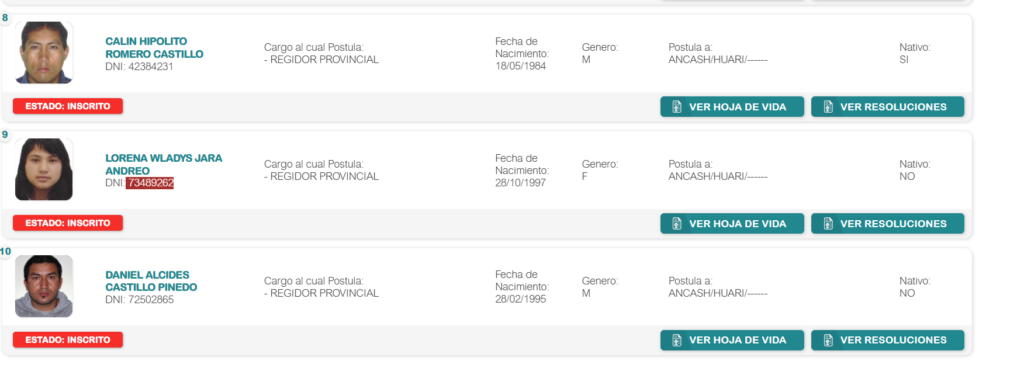Click the DNI 42384231 text
The height and width of the screenshot is (382, 1024).
(139, 67)
